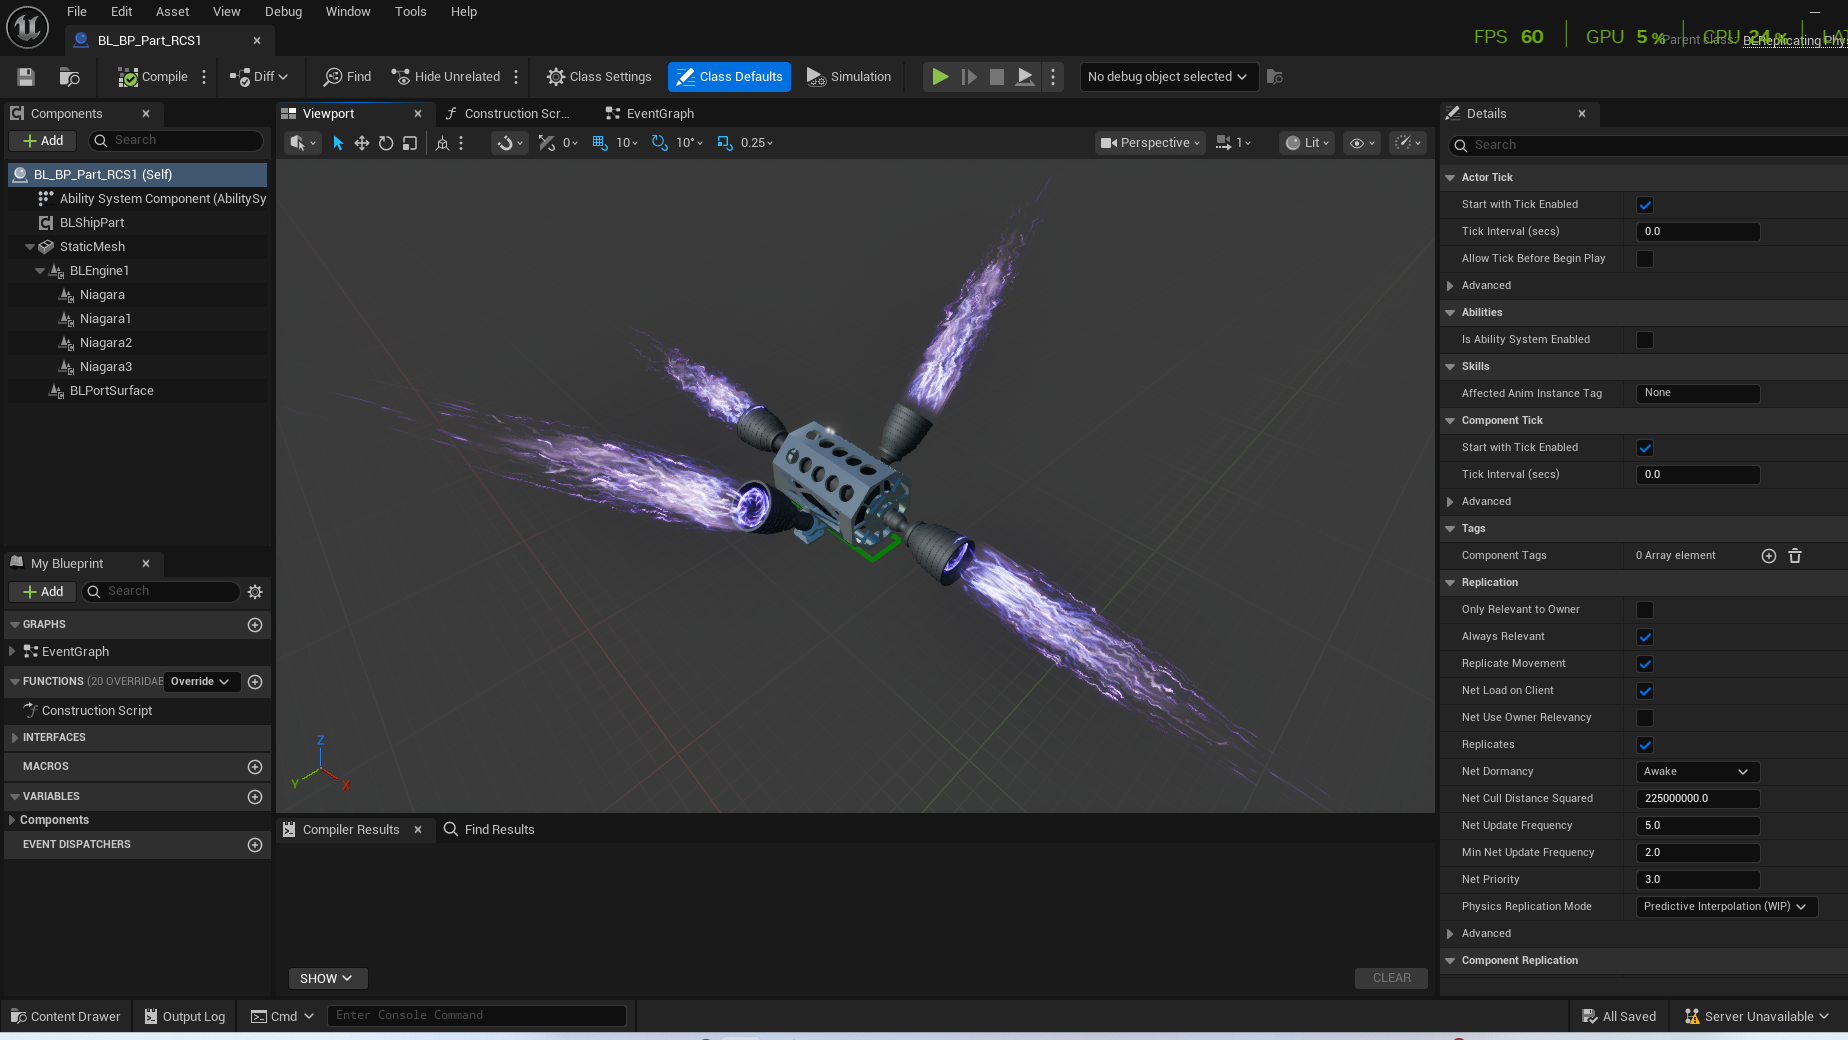Open the Physics Replication Mode dropdown
Image resolution: width=1848 pixels, height=1040 pixels.
tap(1726, 907)
